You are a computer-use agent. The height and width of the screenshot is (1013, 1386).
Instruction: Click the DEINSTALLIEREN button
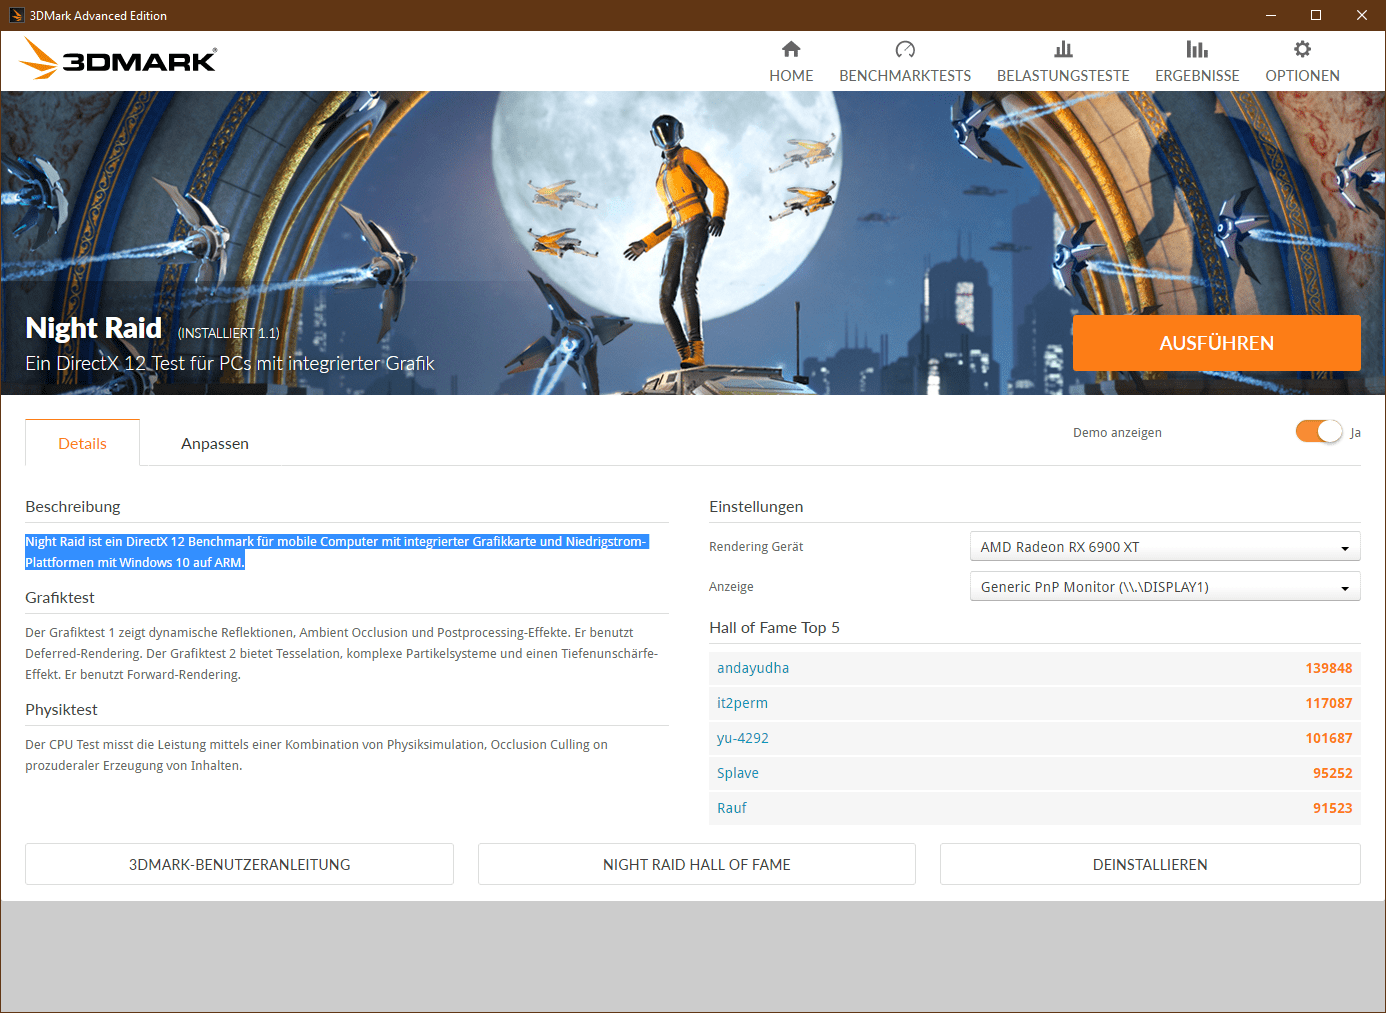click(x=1150, y=864)
